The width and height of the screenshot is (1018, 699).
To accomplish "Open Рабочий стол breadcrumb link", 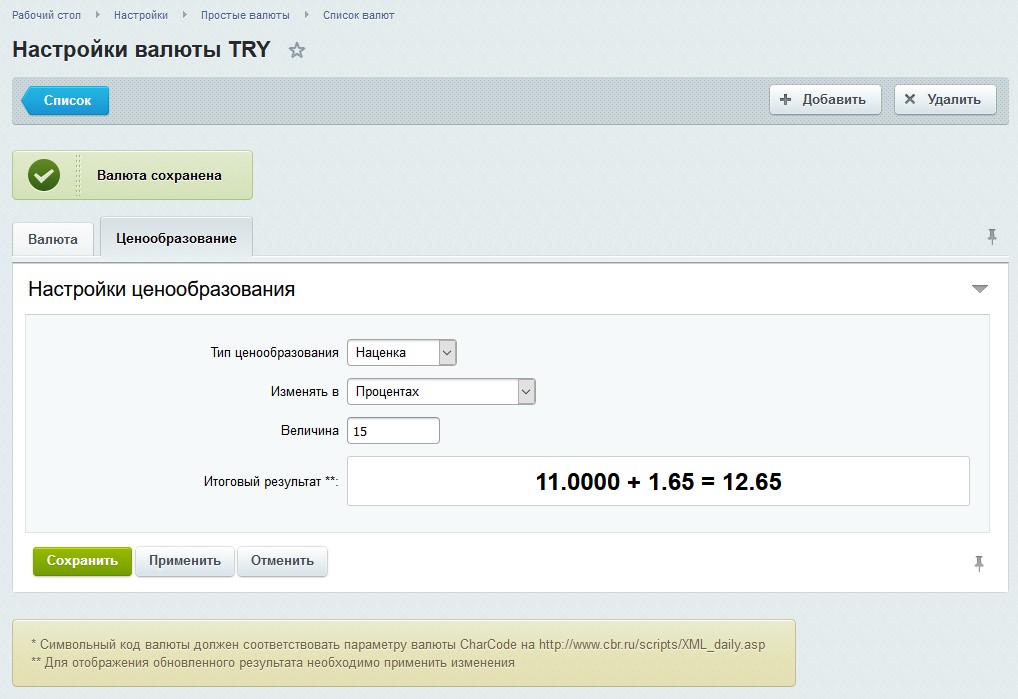I will 46,15.
